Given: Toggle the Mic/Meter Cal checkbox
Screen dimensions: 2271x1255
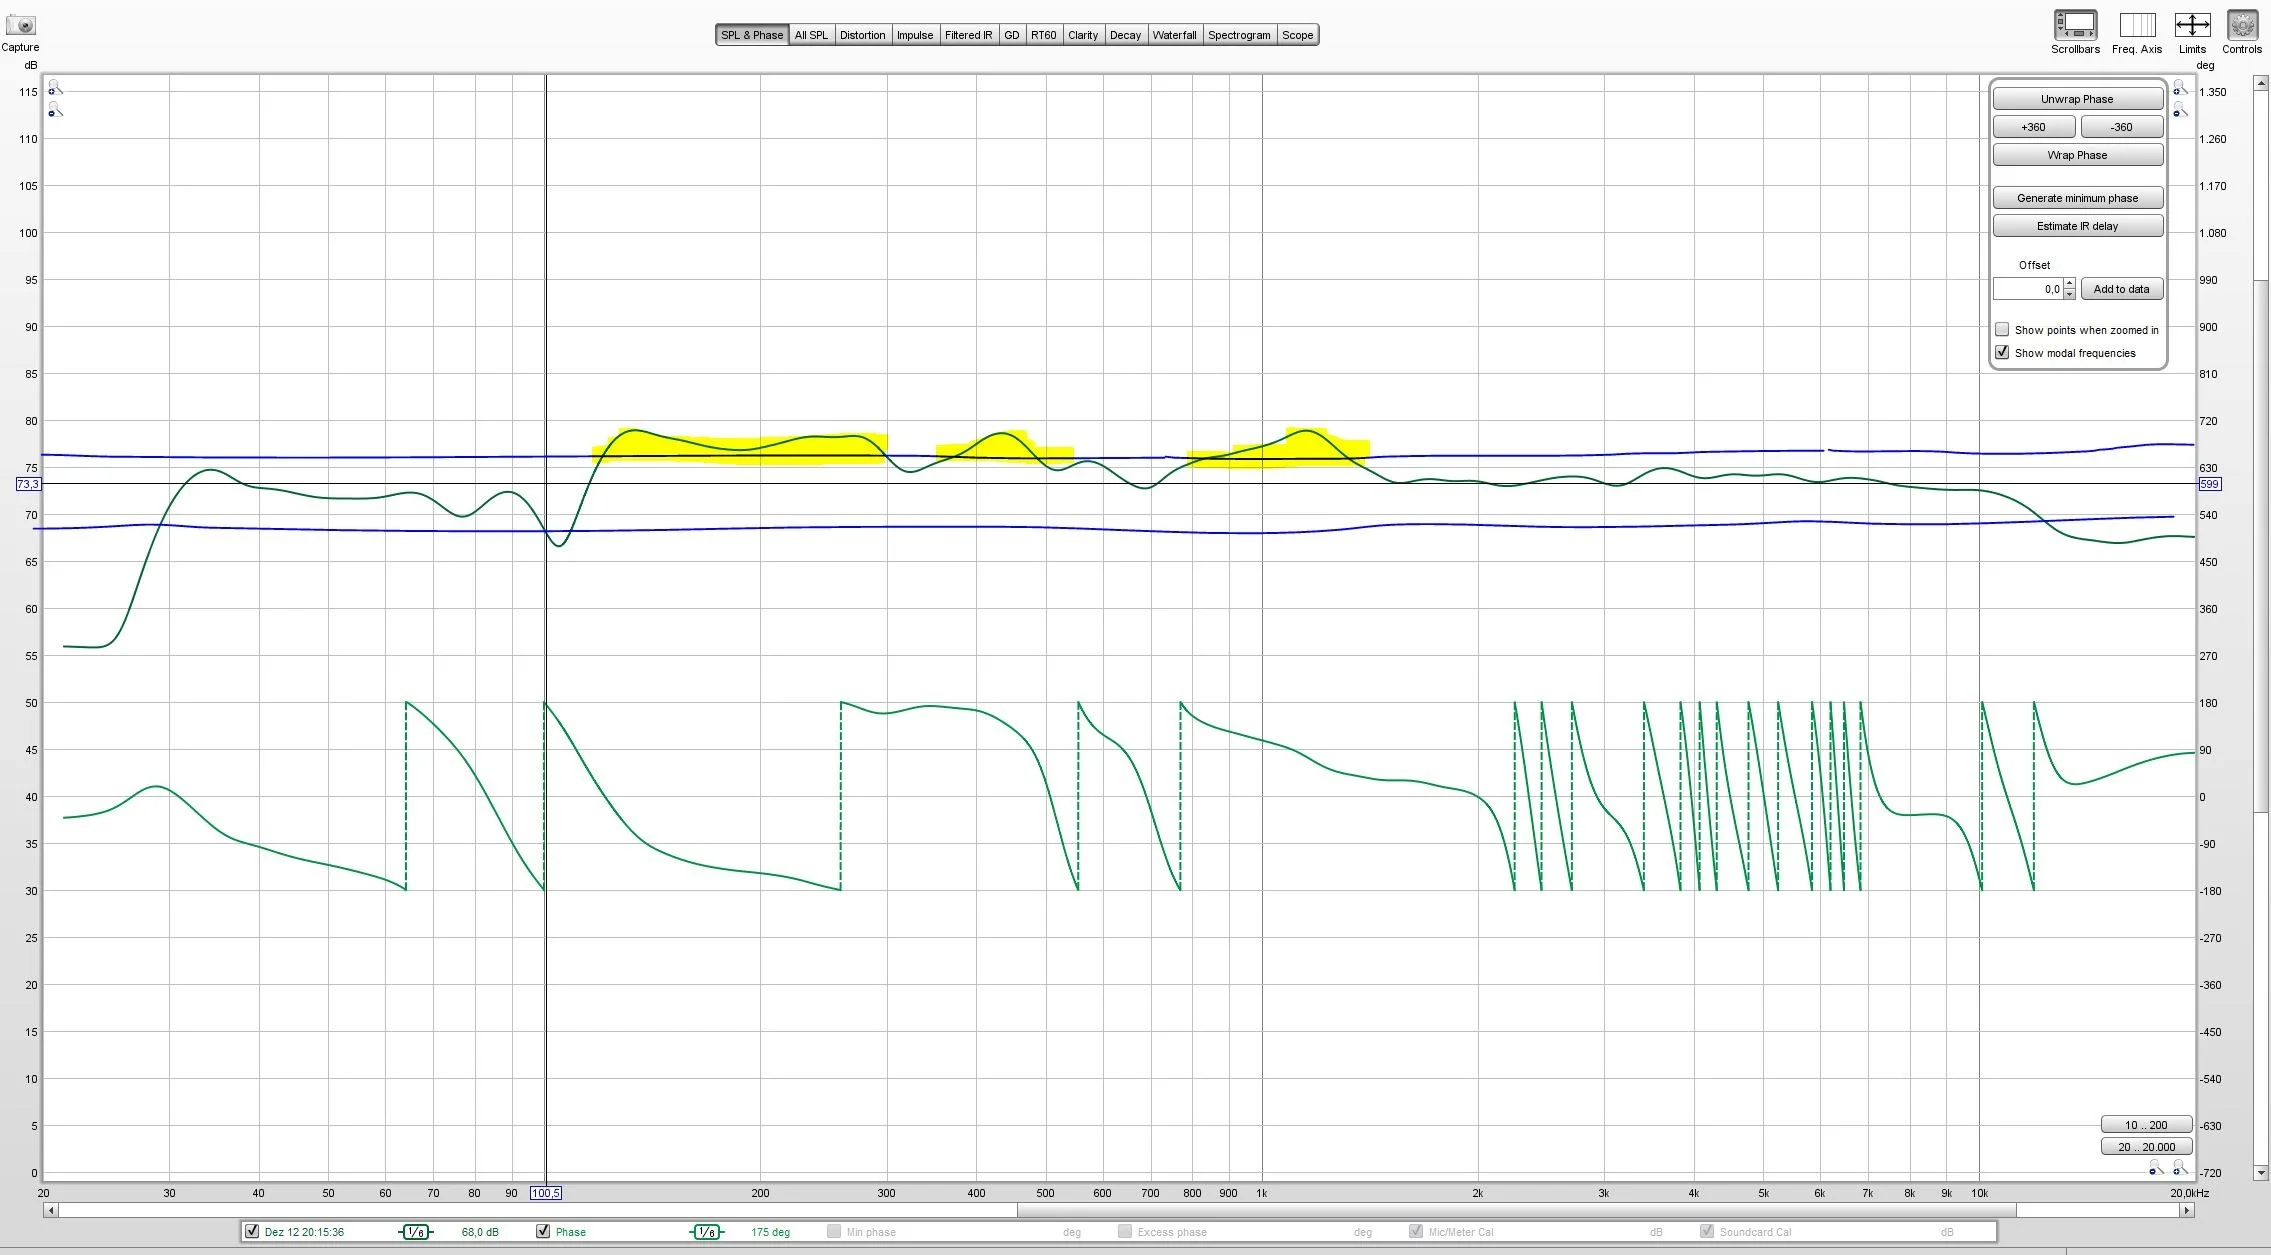Looking at the screenshot, I should [1416, 1231].
